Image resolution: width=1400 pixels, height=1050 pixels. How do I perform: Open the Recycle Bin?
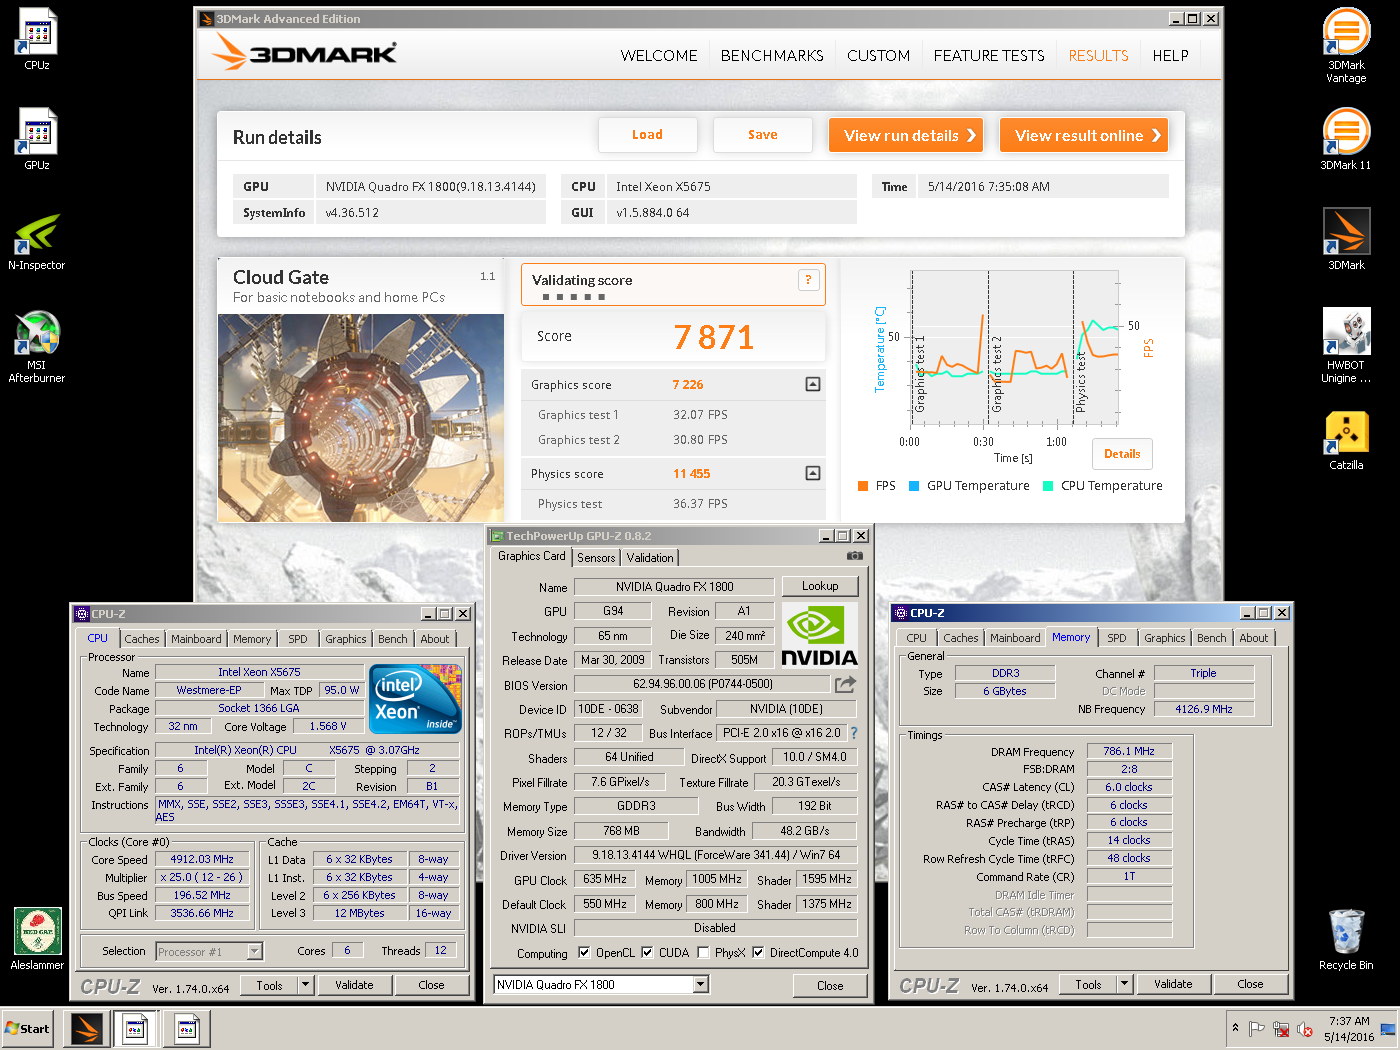[1346, 939]
